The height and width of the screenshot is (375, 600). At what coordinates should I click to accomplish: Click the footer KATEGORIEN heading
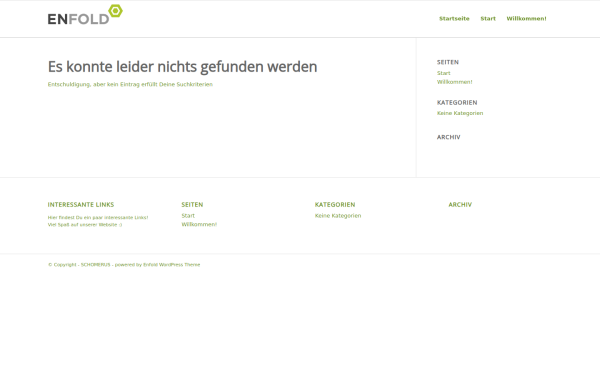coord(335,205)
